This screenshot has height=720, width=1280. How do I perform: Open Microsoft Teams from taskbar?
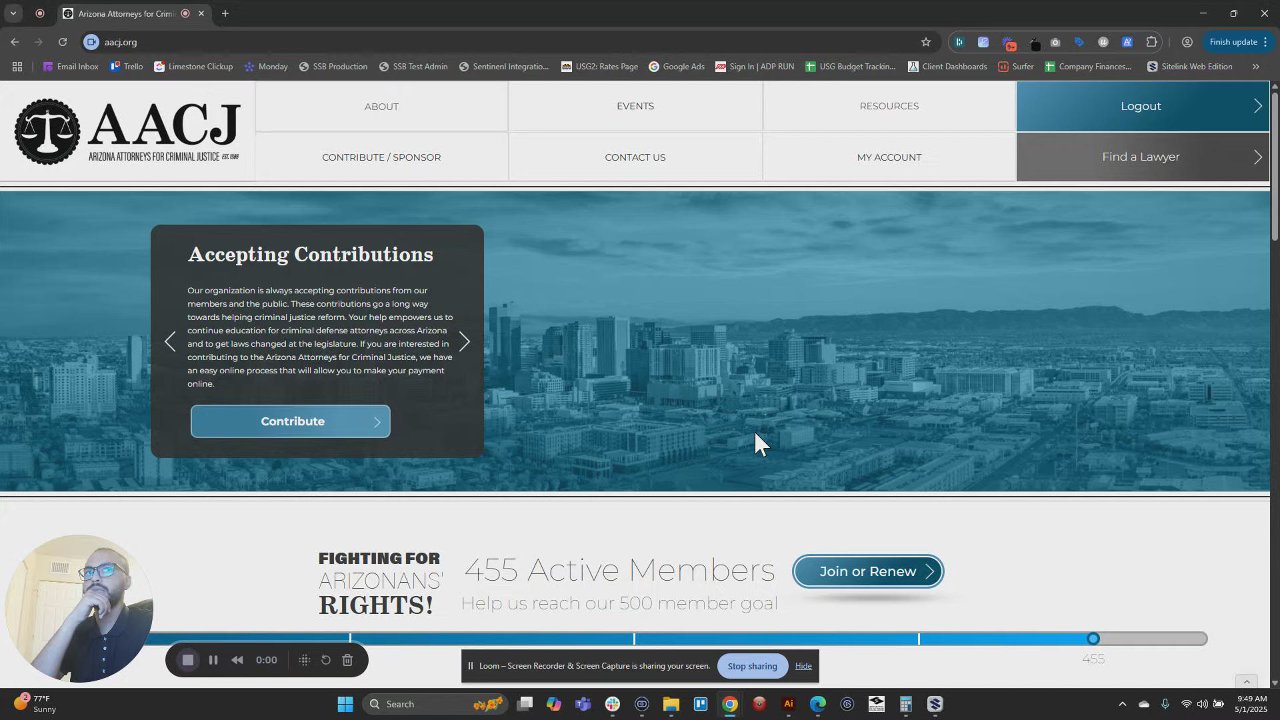[583, 704]
